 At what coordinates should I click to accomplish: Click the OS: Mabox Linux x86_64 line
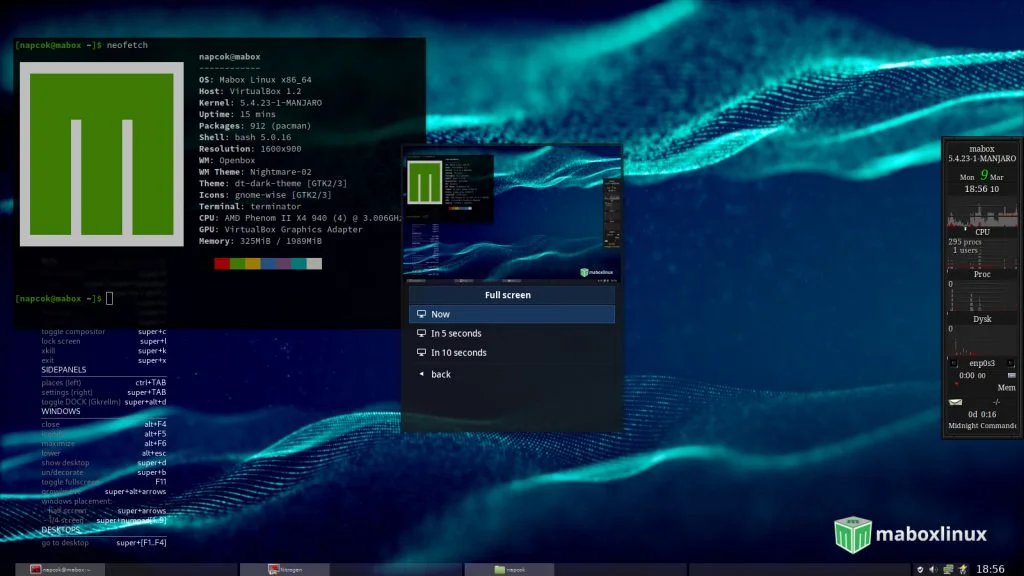(x=255, y=80)
